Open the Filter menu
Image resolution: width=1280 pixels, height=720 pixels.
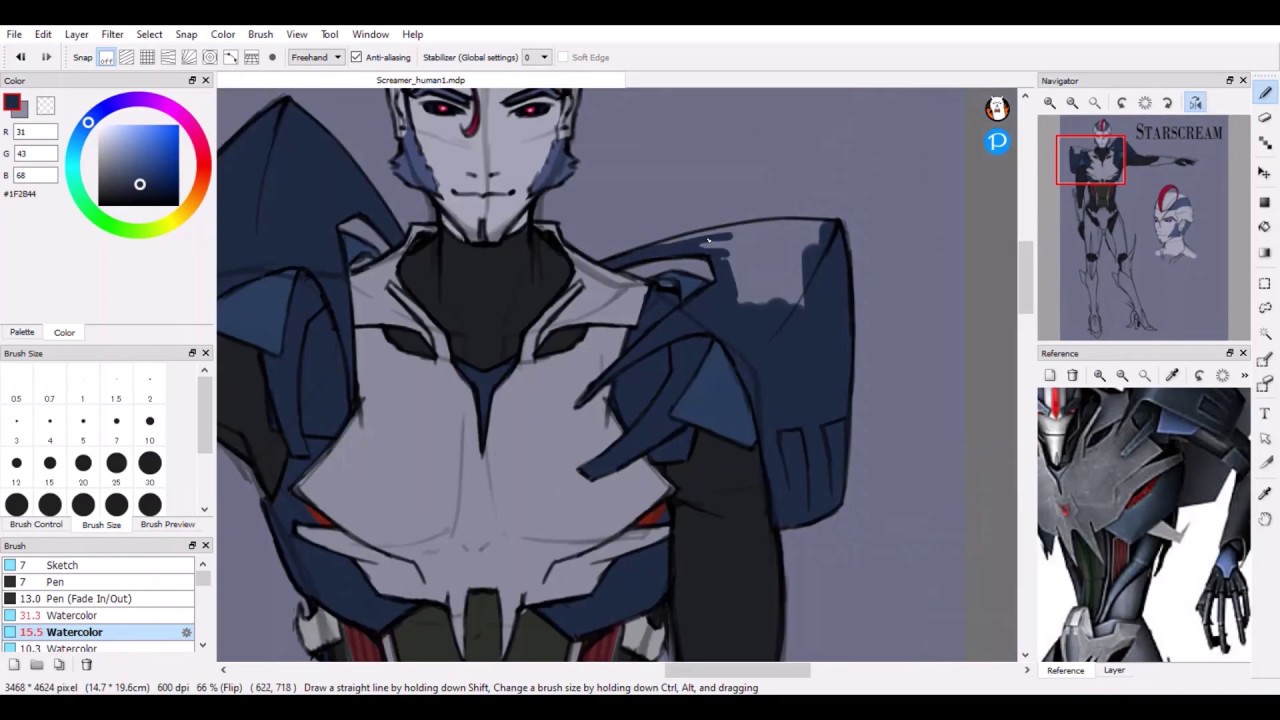tap(112, 34)
